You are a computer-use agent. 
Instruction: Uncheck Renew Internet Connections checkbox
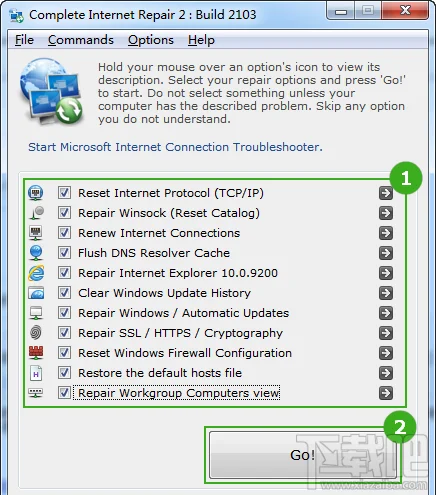[x=64, y=233]
